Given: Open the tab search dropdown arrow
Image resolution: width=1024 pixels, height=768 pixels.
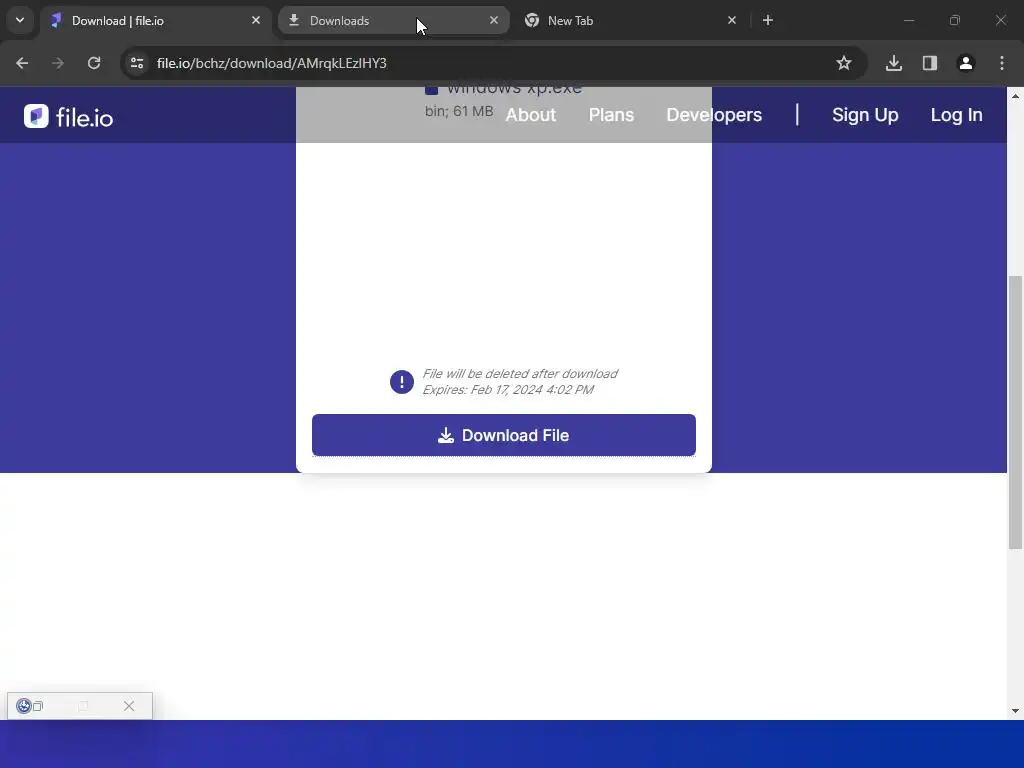Looking at the screenshot, I should point(20,20).
